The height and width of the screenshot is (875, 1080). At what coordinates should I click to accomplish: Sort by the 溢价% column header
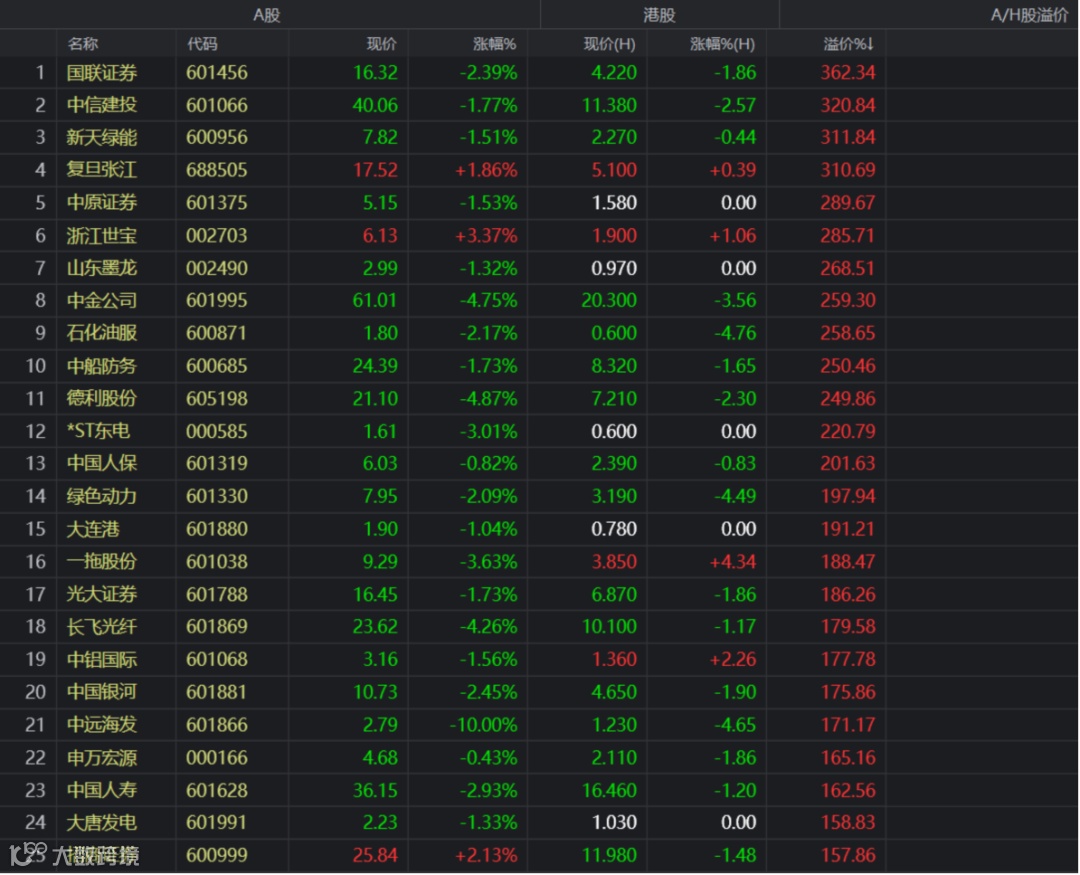click(848, 44)
